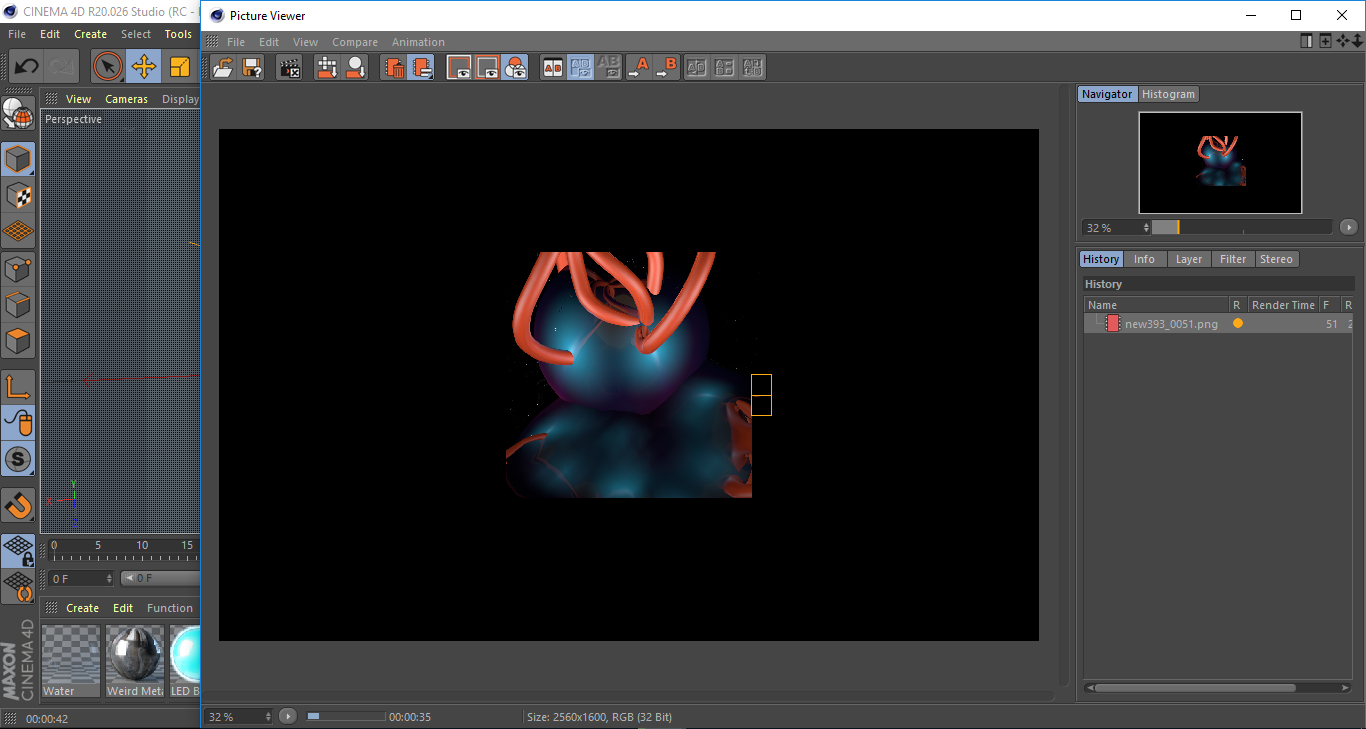Click the Make Editable icon in left palette
Image resolution: width=1366 pixels, height=729 pixels.
tap(18, 113)
